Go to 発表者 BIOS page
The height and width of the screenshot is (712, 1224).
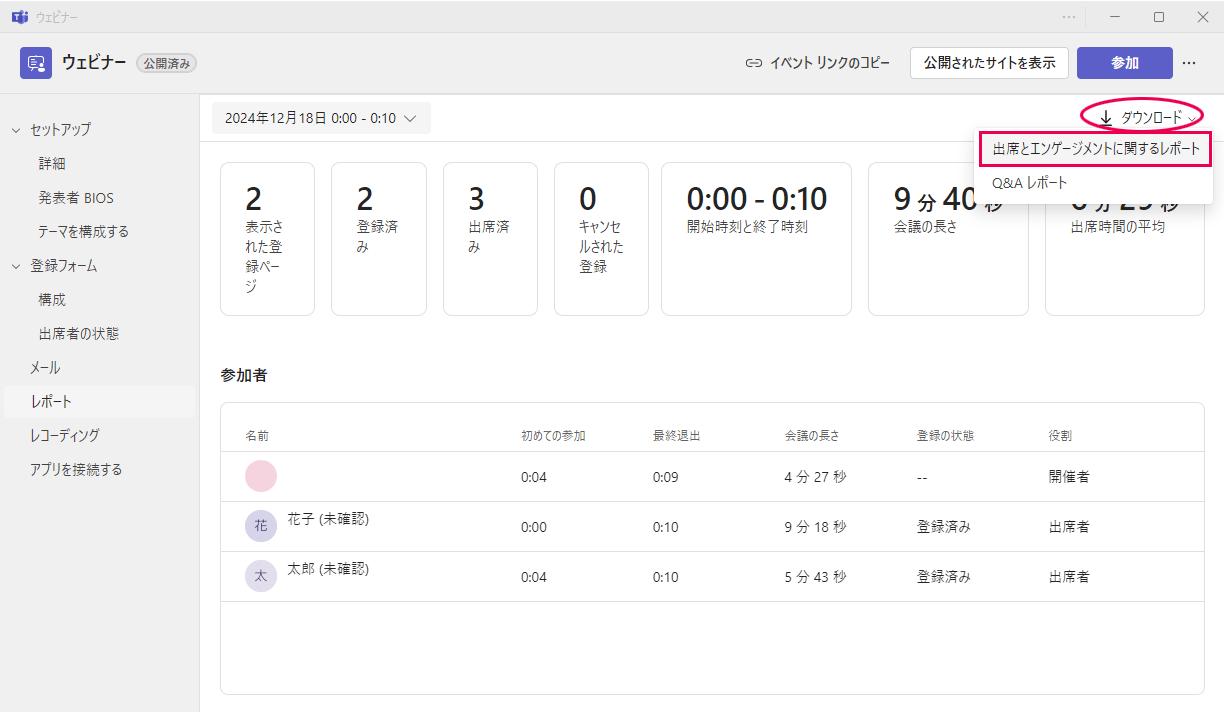pyautogui.click(x=76, y=198)
